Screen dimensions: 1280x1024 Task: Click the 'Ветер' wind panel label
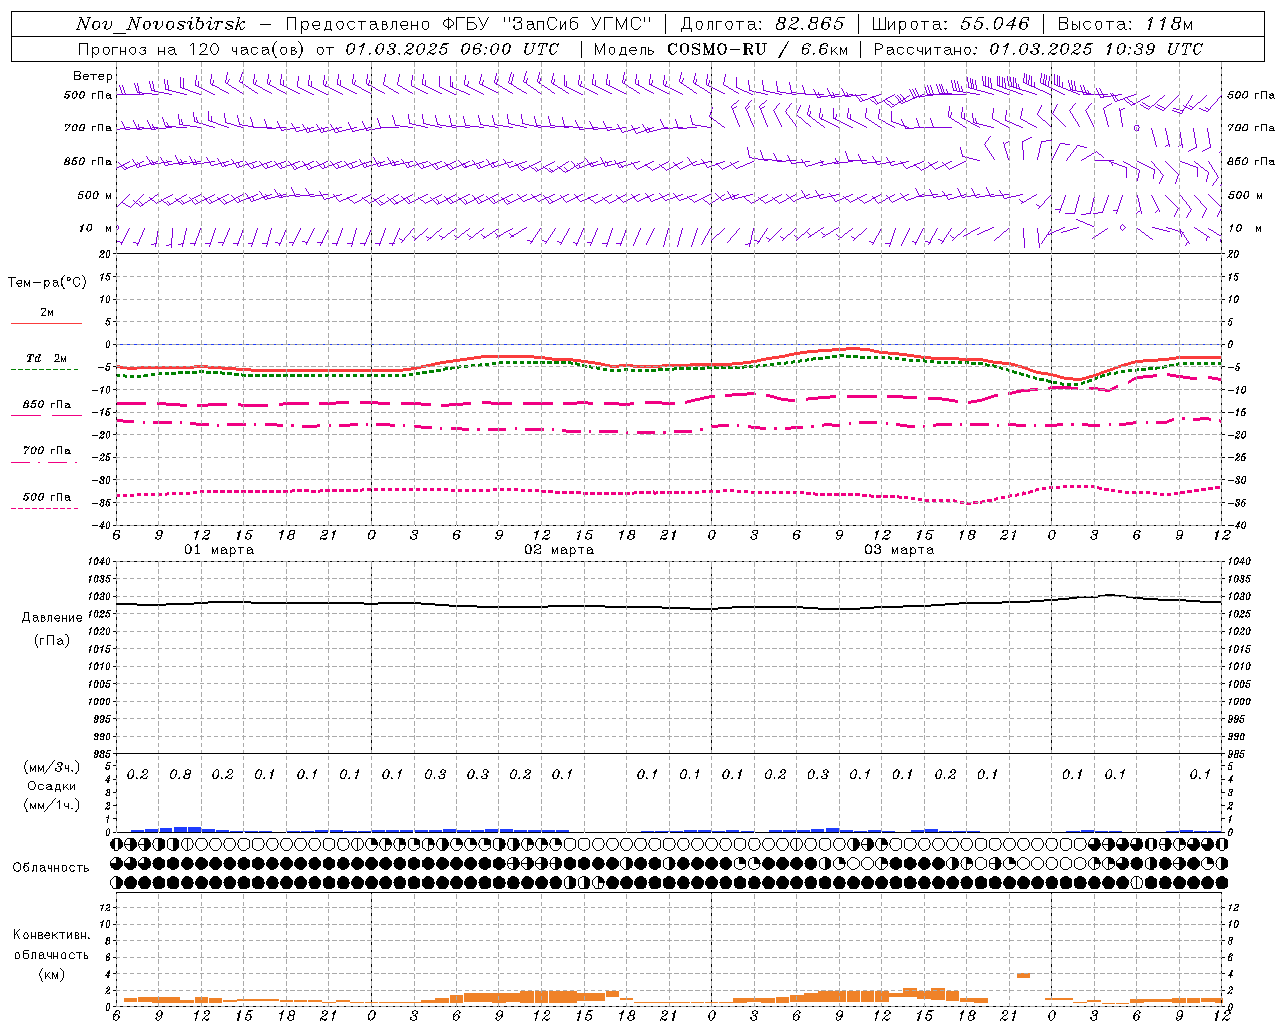click(x=91, y=76)
